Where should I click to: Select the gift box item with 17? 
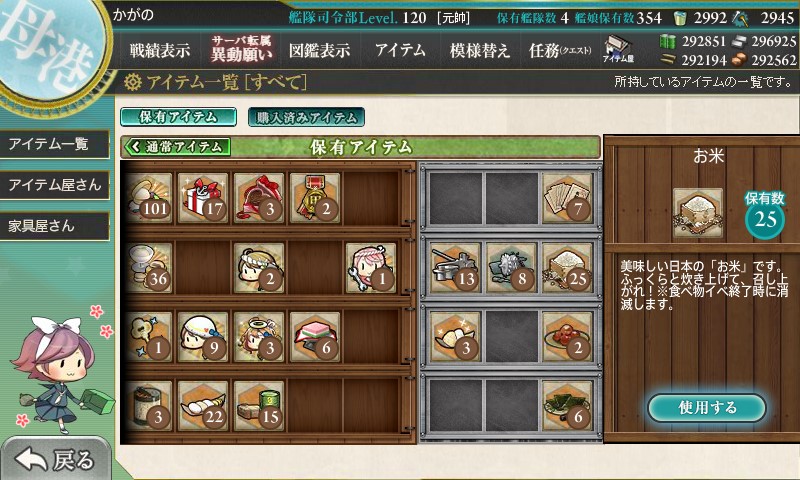(x=203, y=198)
